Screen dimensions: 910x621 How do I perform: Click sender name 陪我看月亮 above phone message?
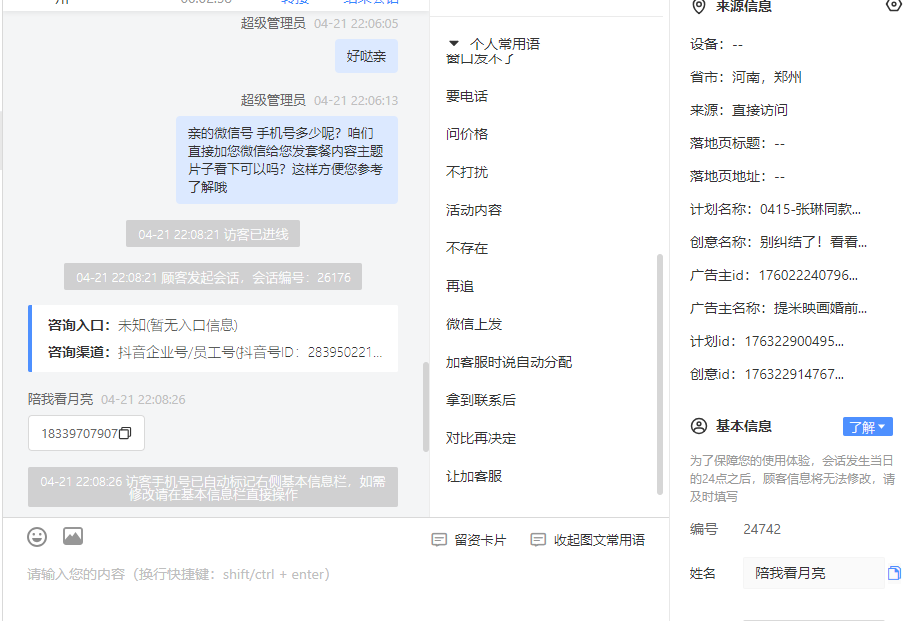(x=60, y=399)
